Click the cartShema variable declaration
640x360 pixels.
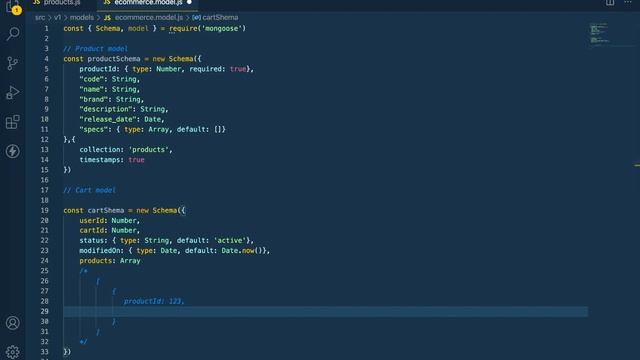click(106, 210)
